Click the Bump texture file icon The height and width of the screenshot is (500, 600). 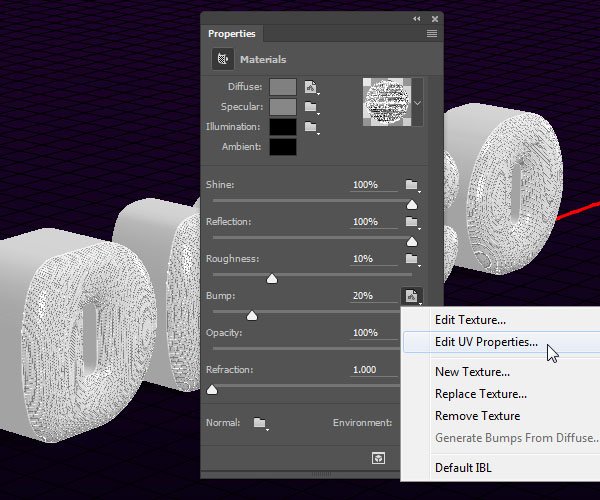coord(412,296)
